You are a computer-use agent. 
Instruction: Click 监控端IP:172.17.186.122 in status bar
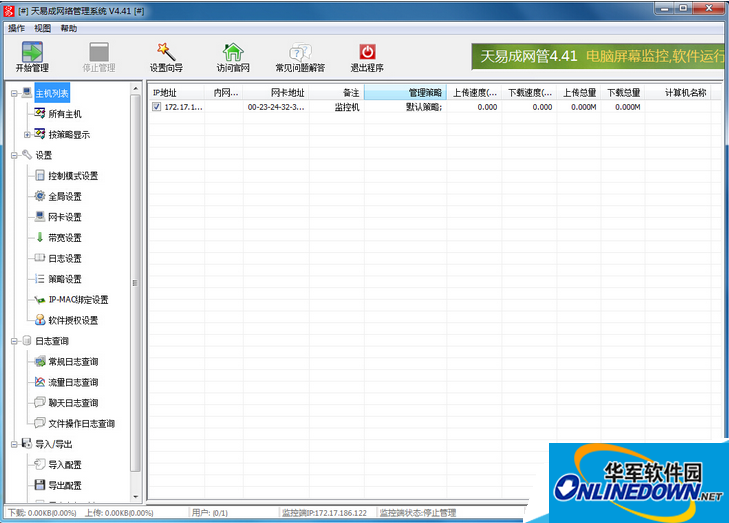click(x=324, y=513)
